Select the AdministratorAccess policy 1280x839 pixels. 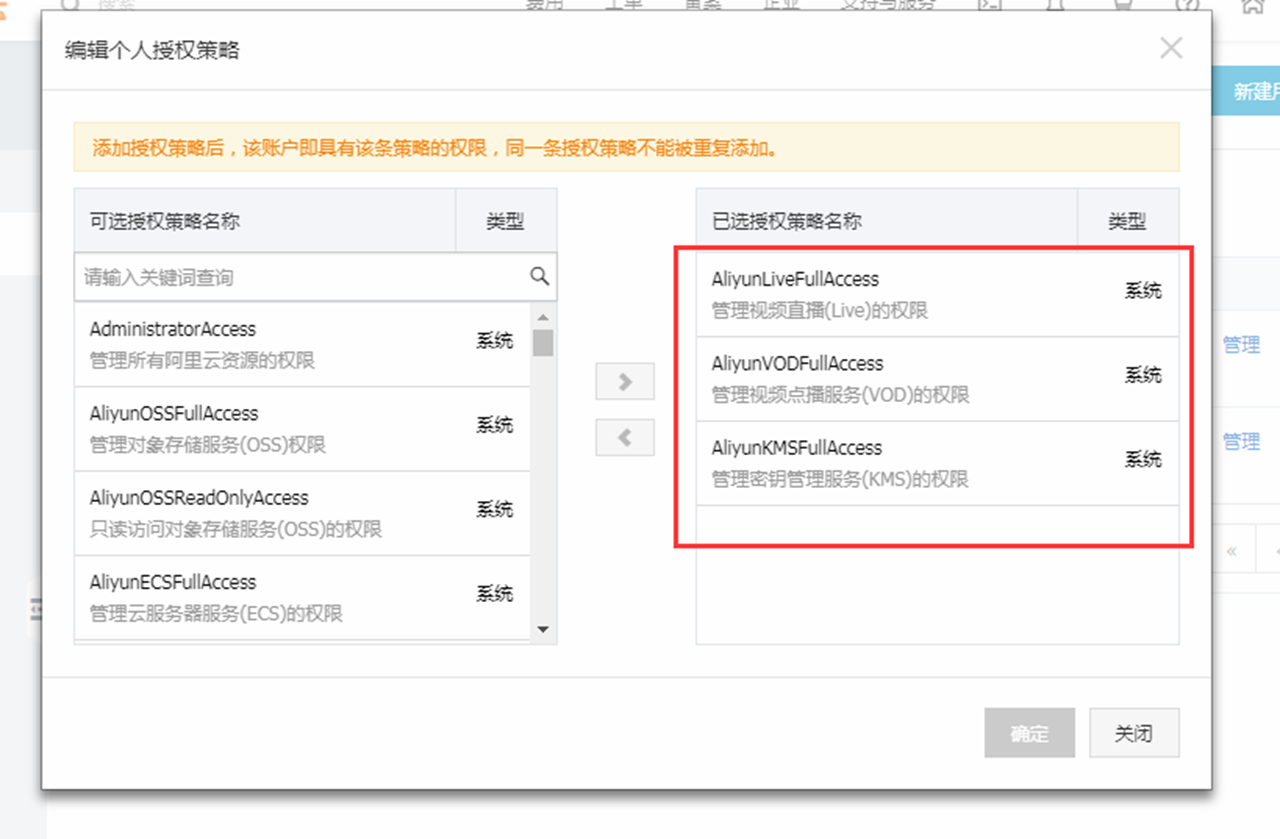(301, 344)
